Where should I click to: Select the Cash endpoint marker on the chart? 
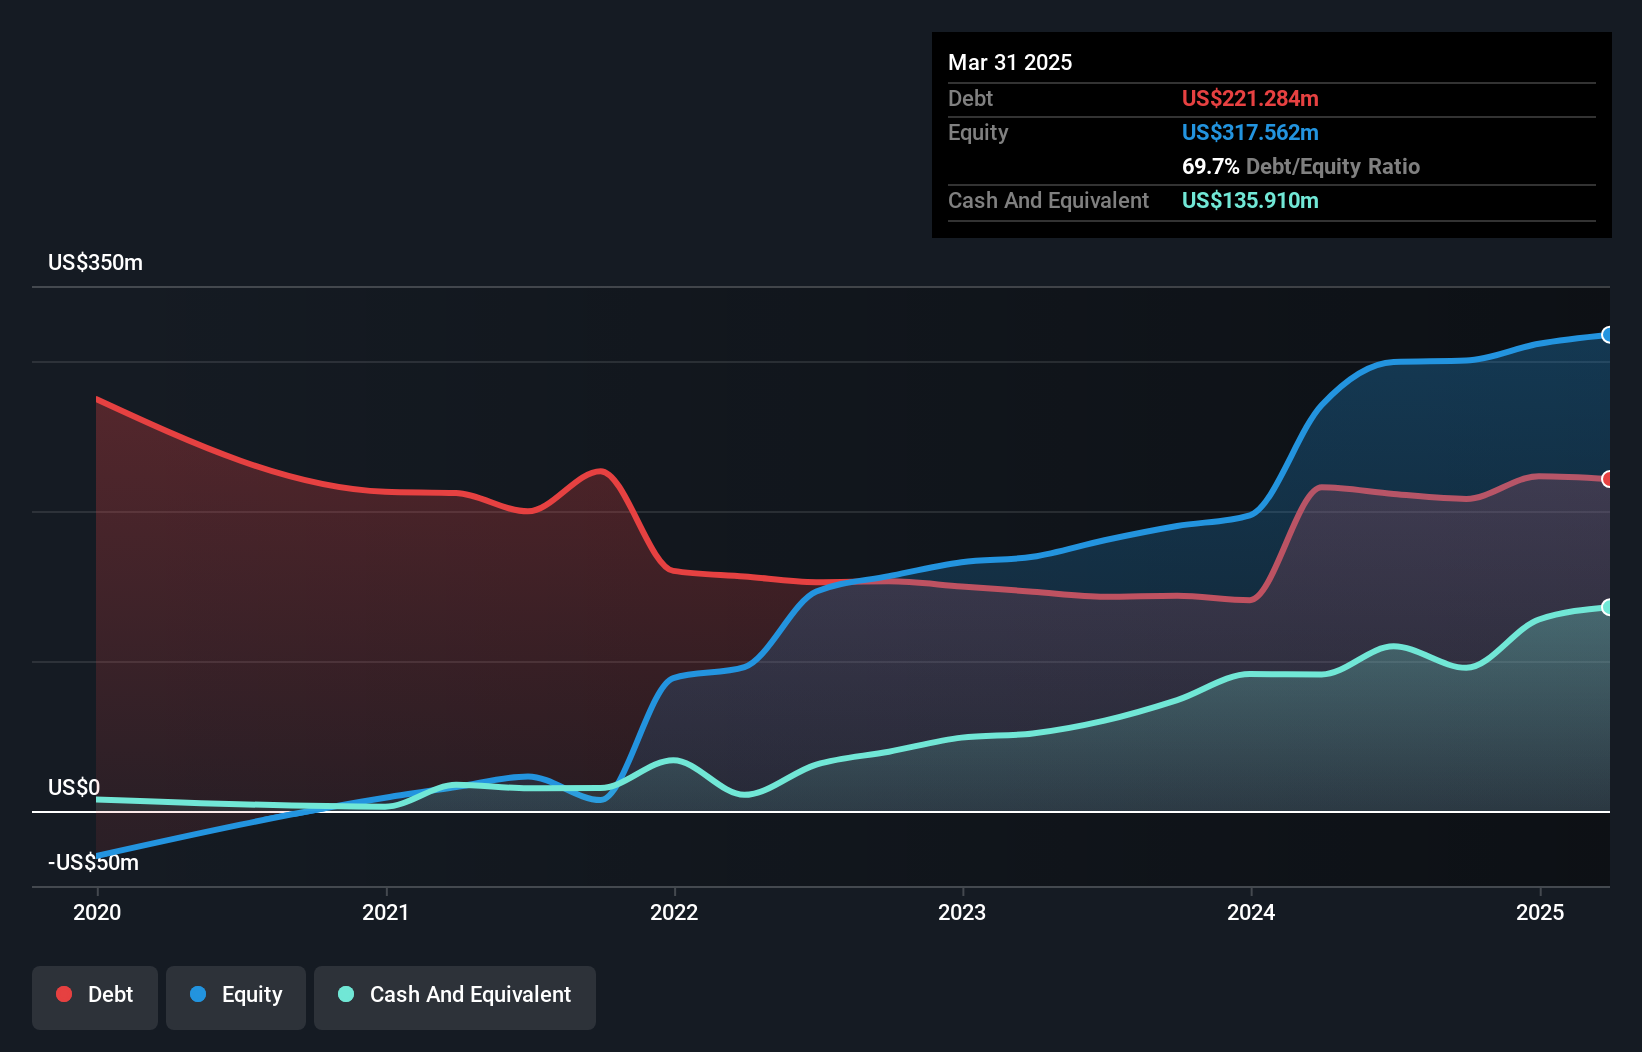[x=1607, y=607]
